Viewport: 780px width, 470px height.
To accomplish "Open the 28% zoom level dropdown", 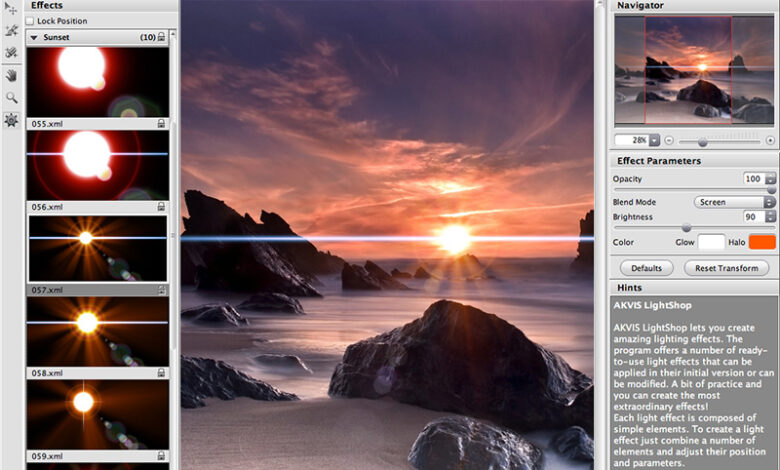I will click(x=655, y=140).
